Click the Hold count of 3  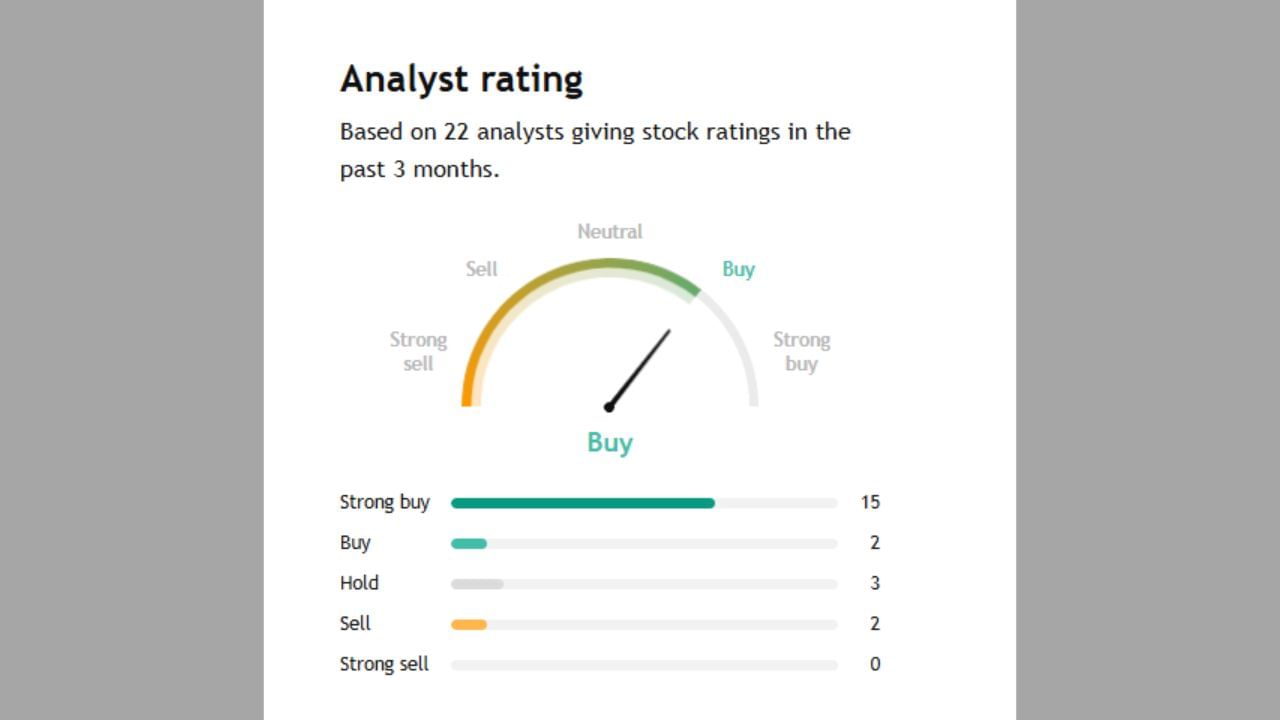(x=875, y=584)
